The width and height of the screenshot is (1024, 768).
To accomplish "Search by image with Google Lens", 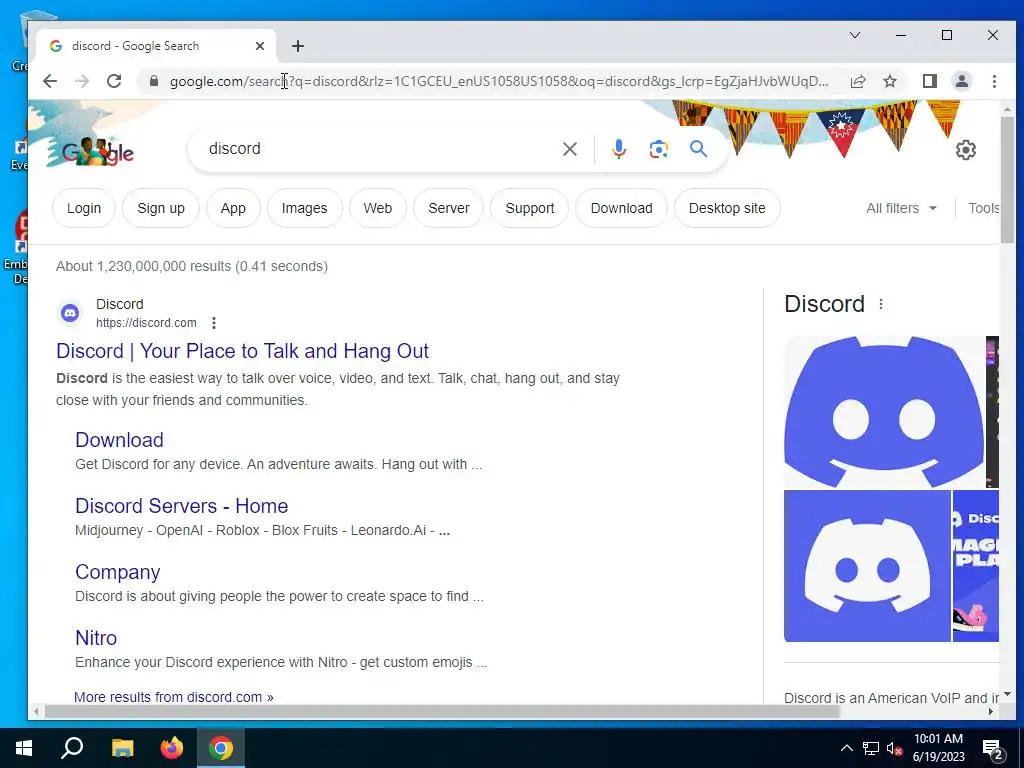I will [x=658, y=149].
